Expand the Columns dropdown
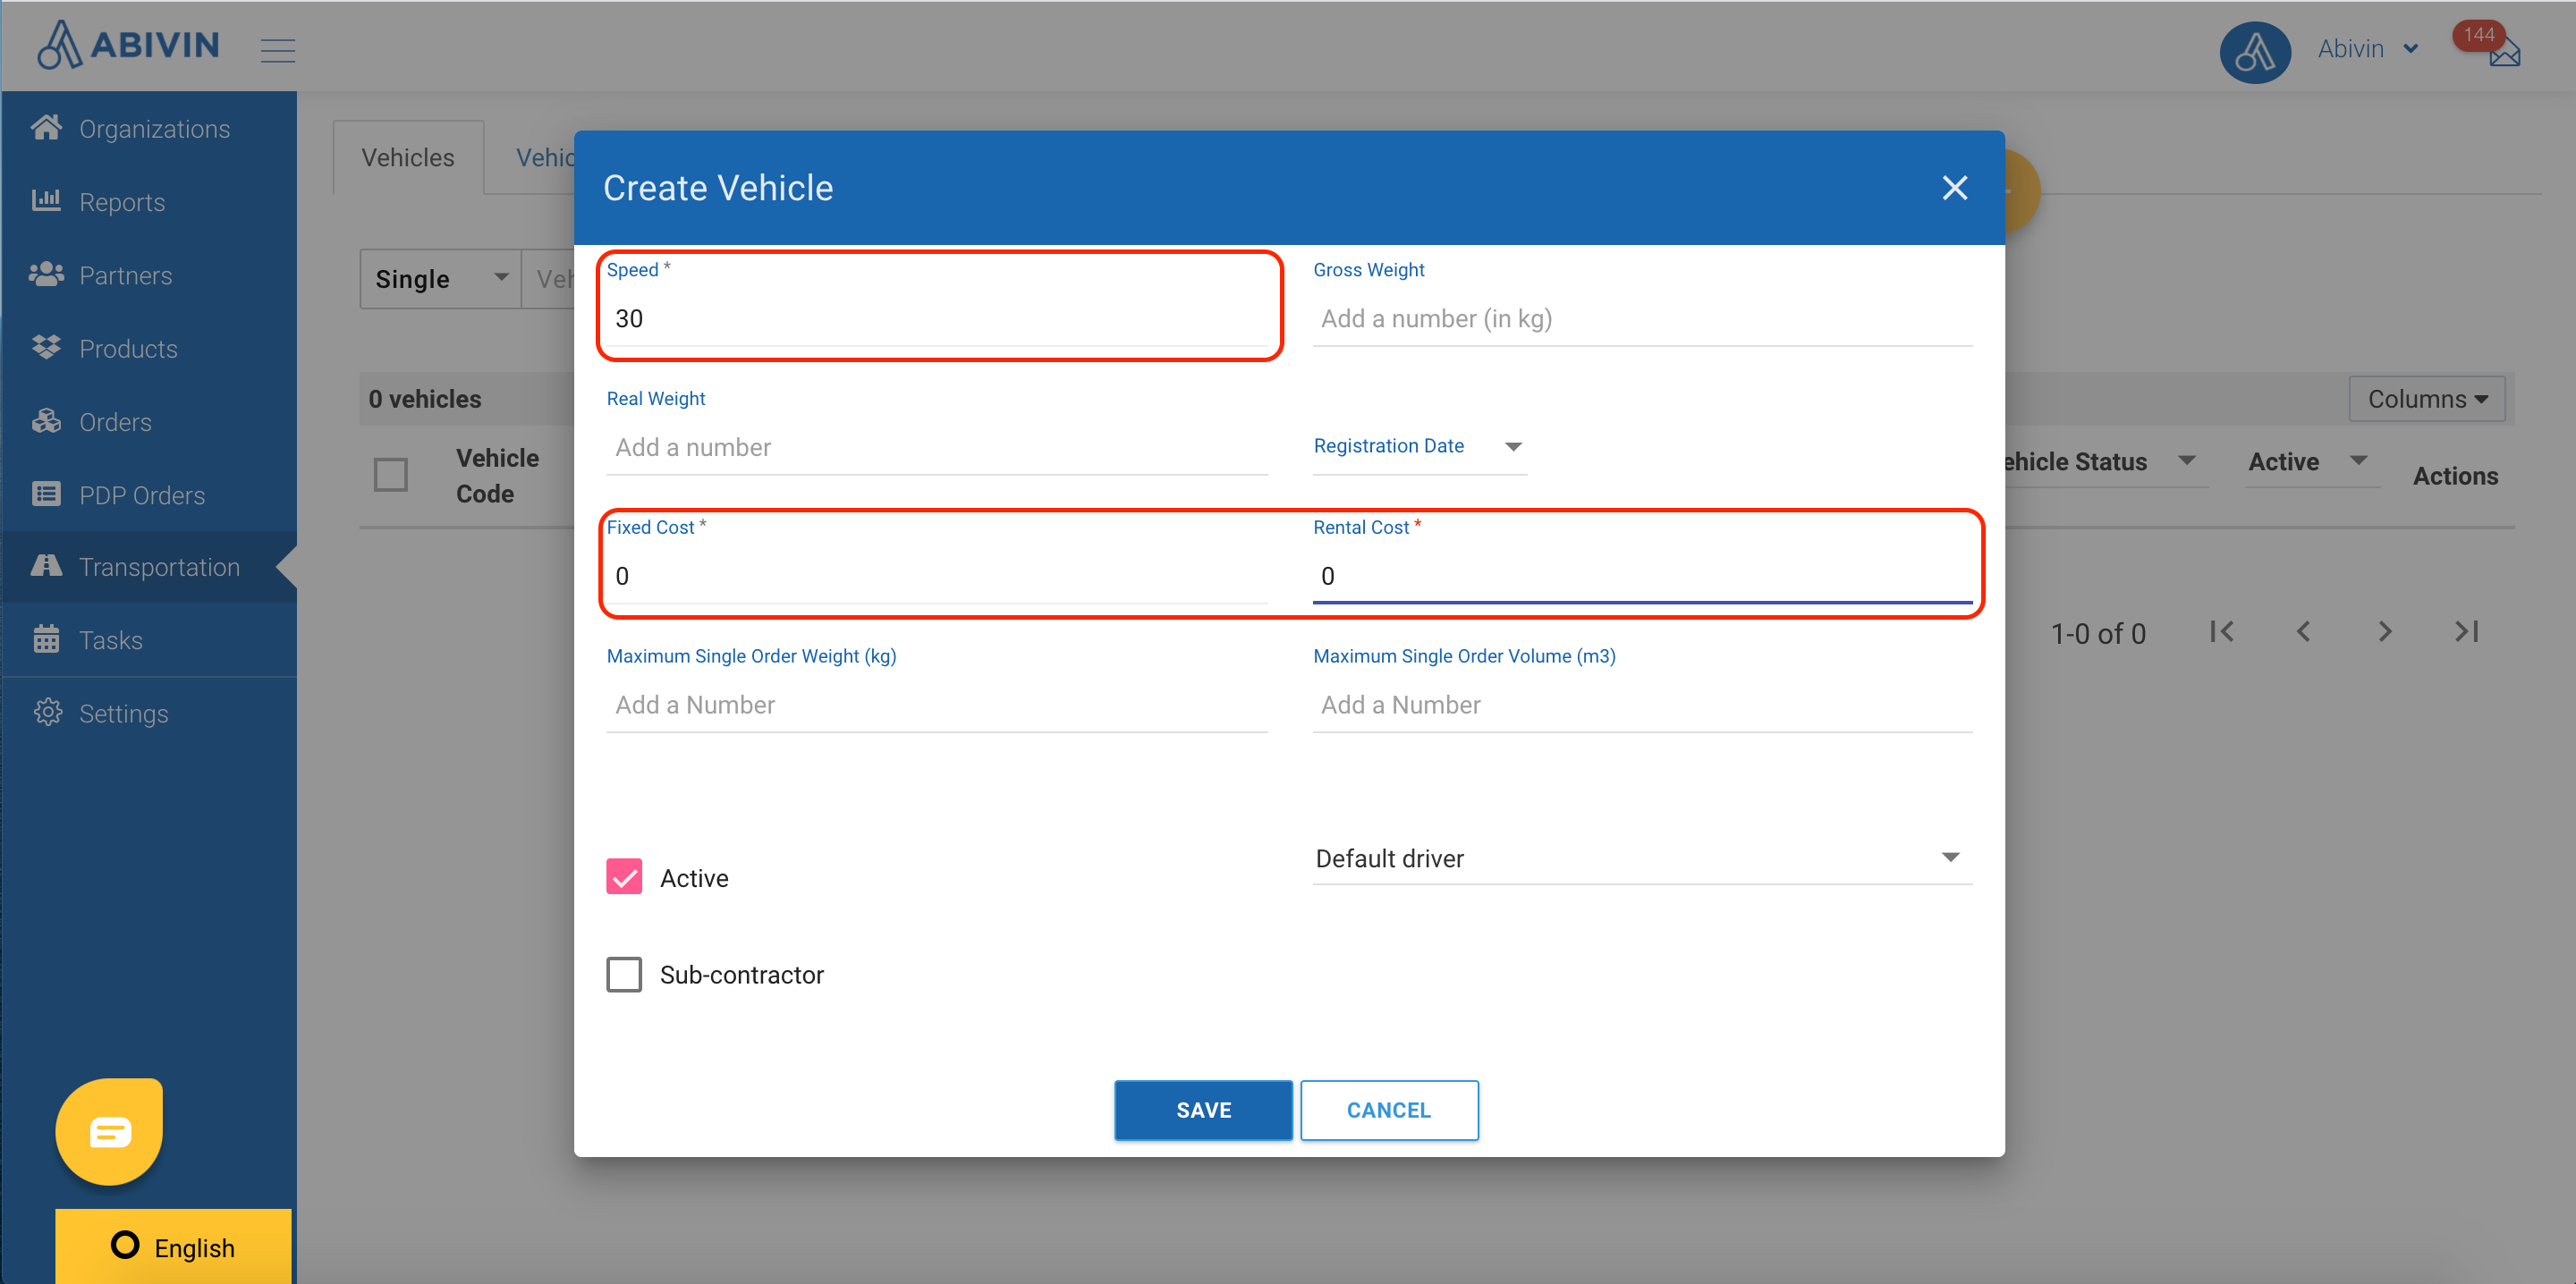This screenshot has width=2576, height=1284. pos(2425,399)
